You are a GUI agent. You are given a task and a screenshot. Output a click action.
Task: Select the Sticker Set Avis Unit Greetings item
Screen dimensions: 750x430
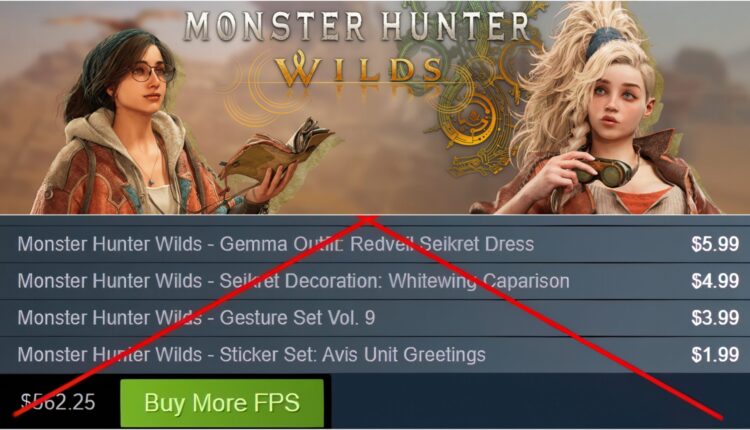[375, 354]
